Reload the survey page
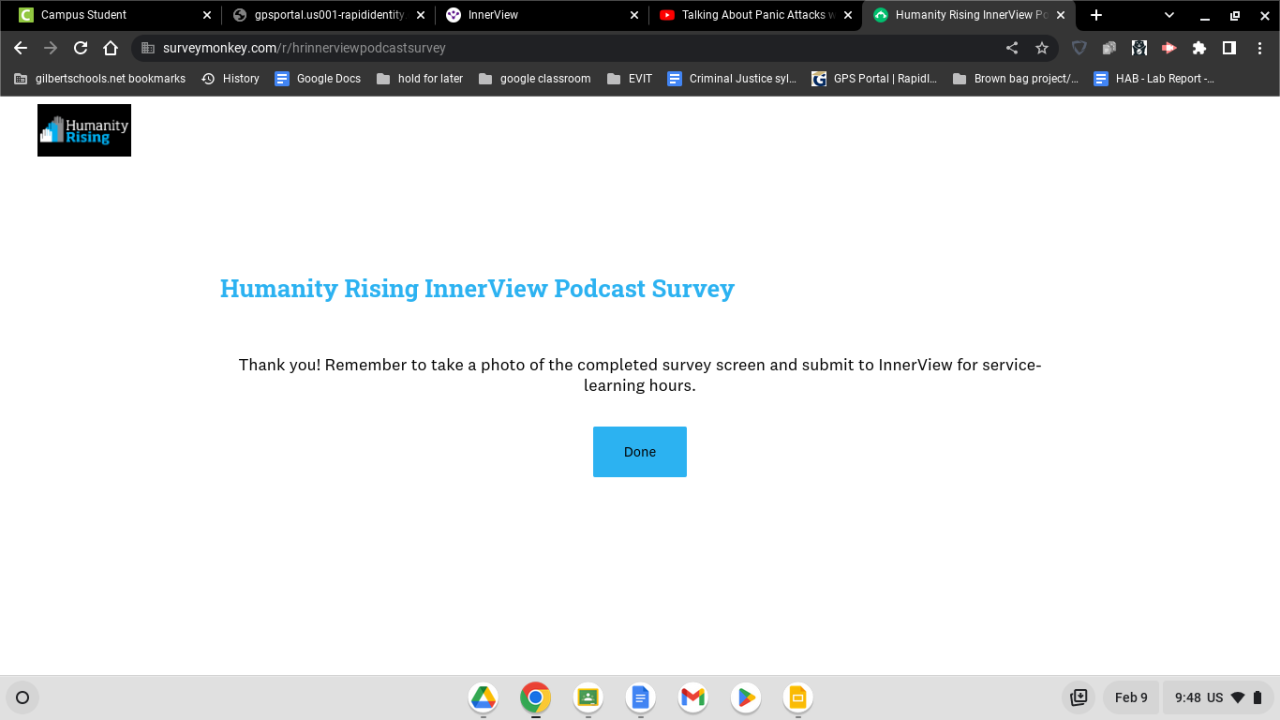This screenshot has width=1280, height=720. [x=81, y=48]
